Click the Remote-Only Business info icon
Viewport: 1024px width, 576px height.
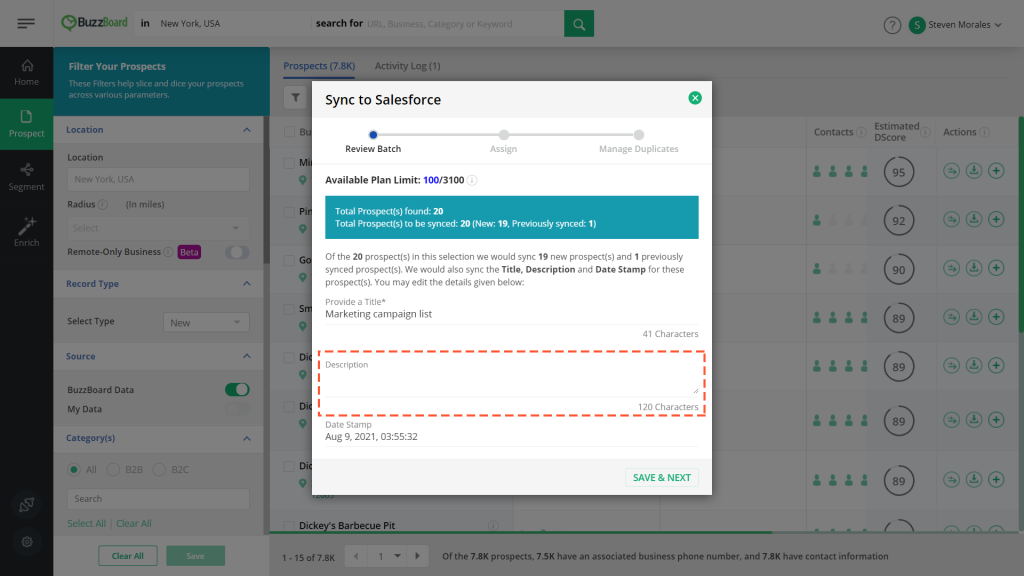click(168, 252)
